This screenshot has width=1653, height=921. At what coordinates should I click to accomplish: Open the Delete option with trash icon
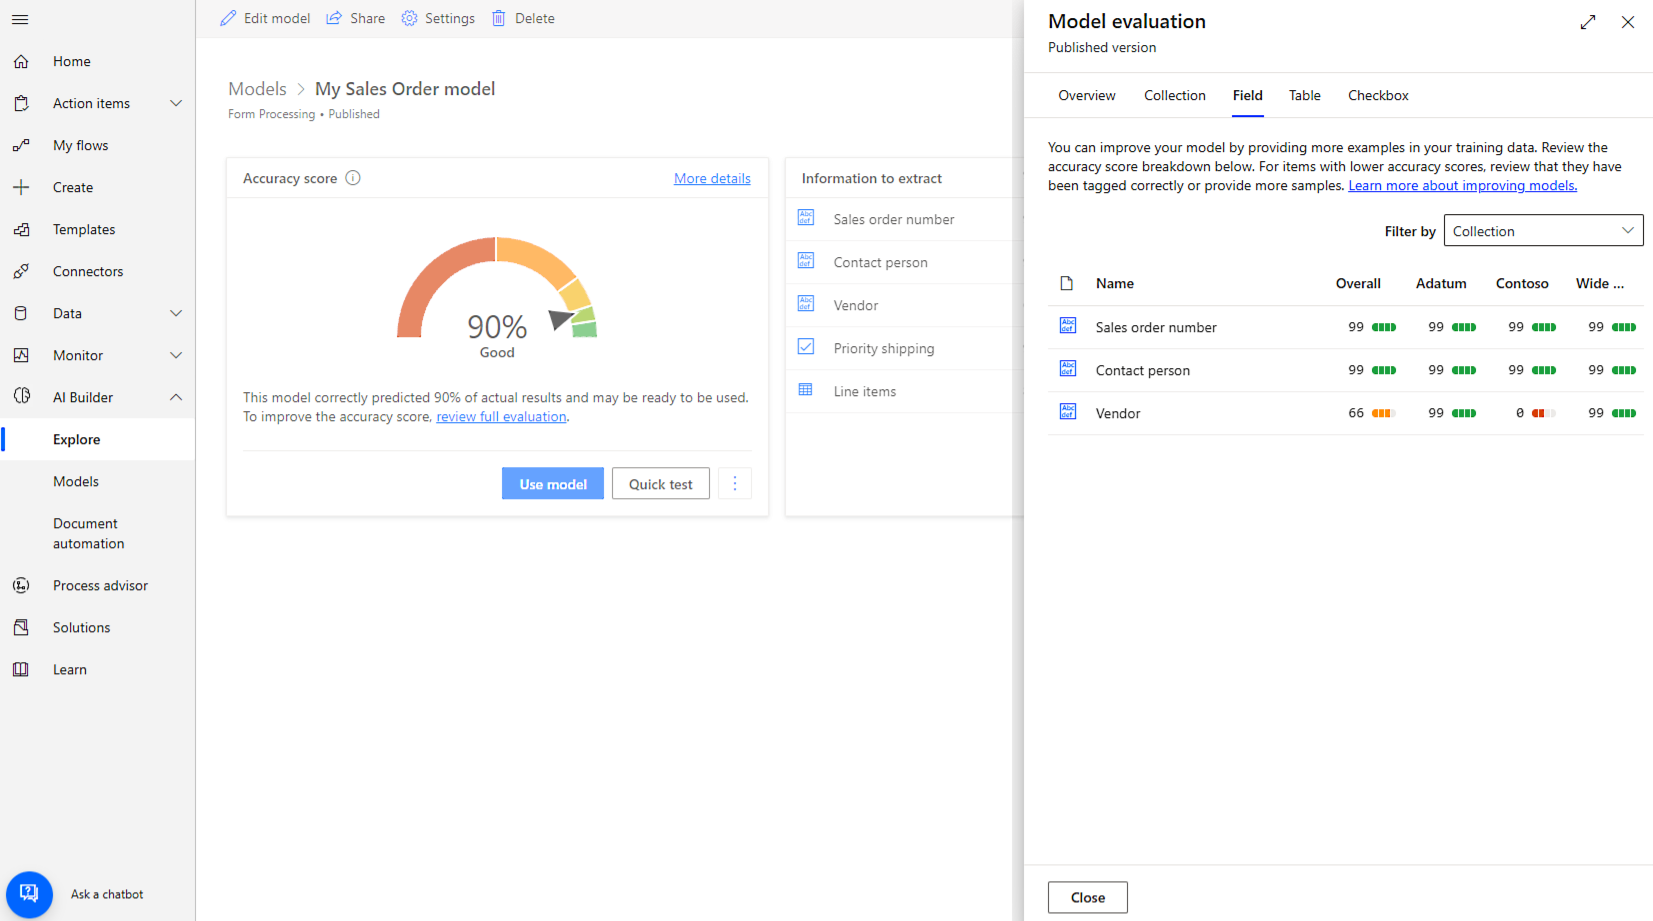[x=499, y=18]
